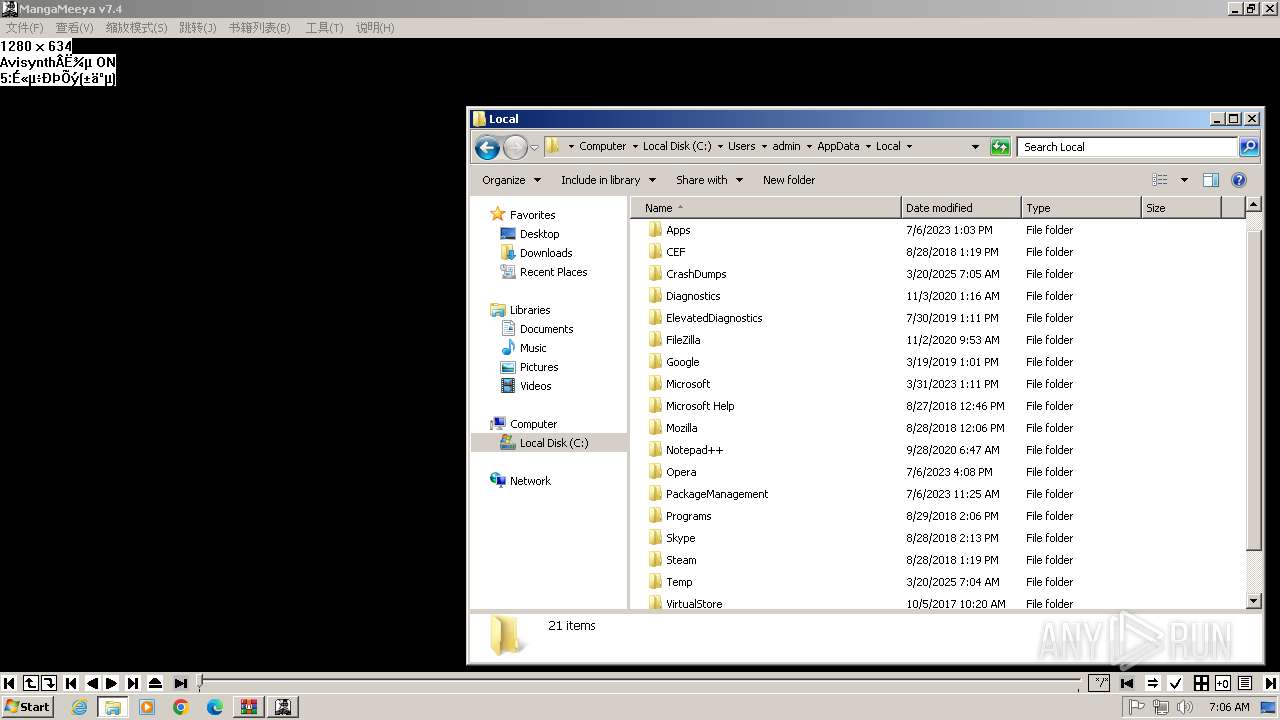Open the Include in library dropdown

point(608,180)
